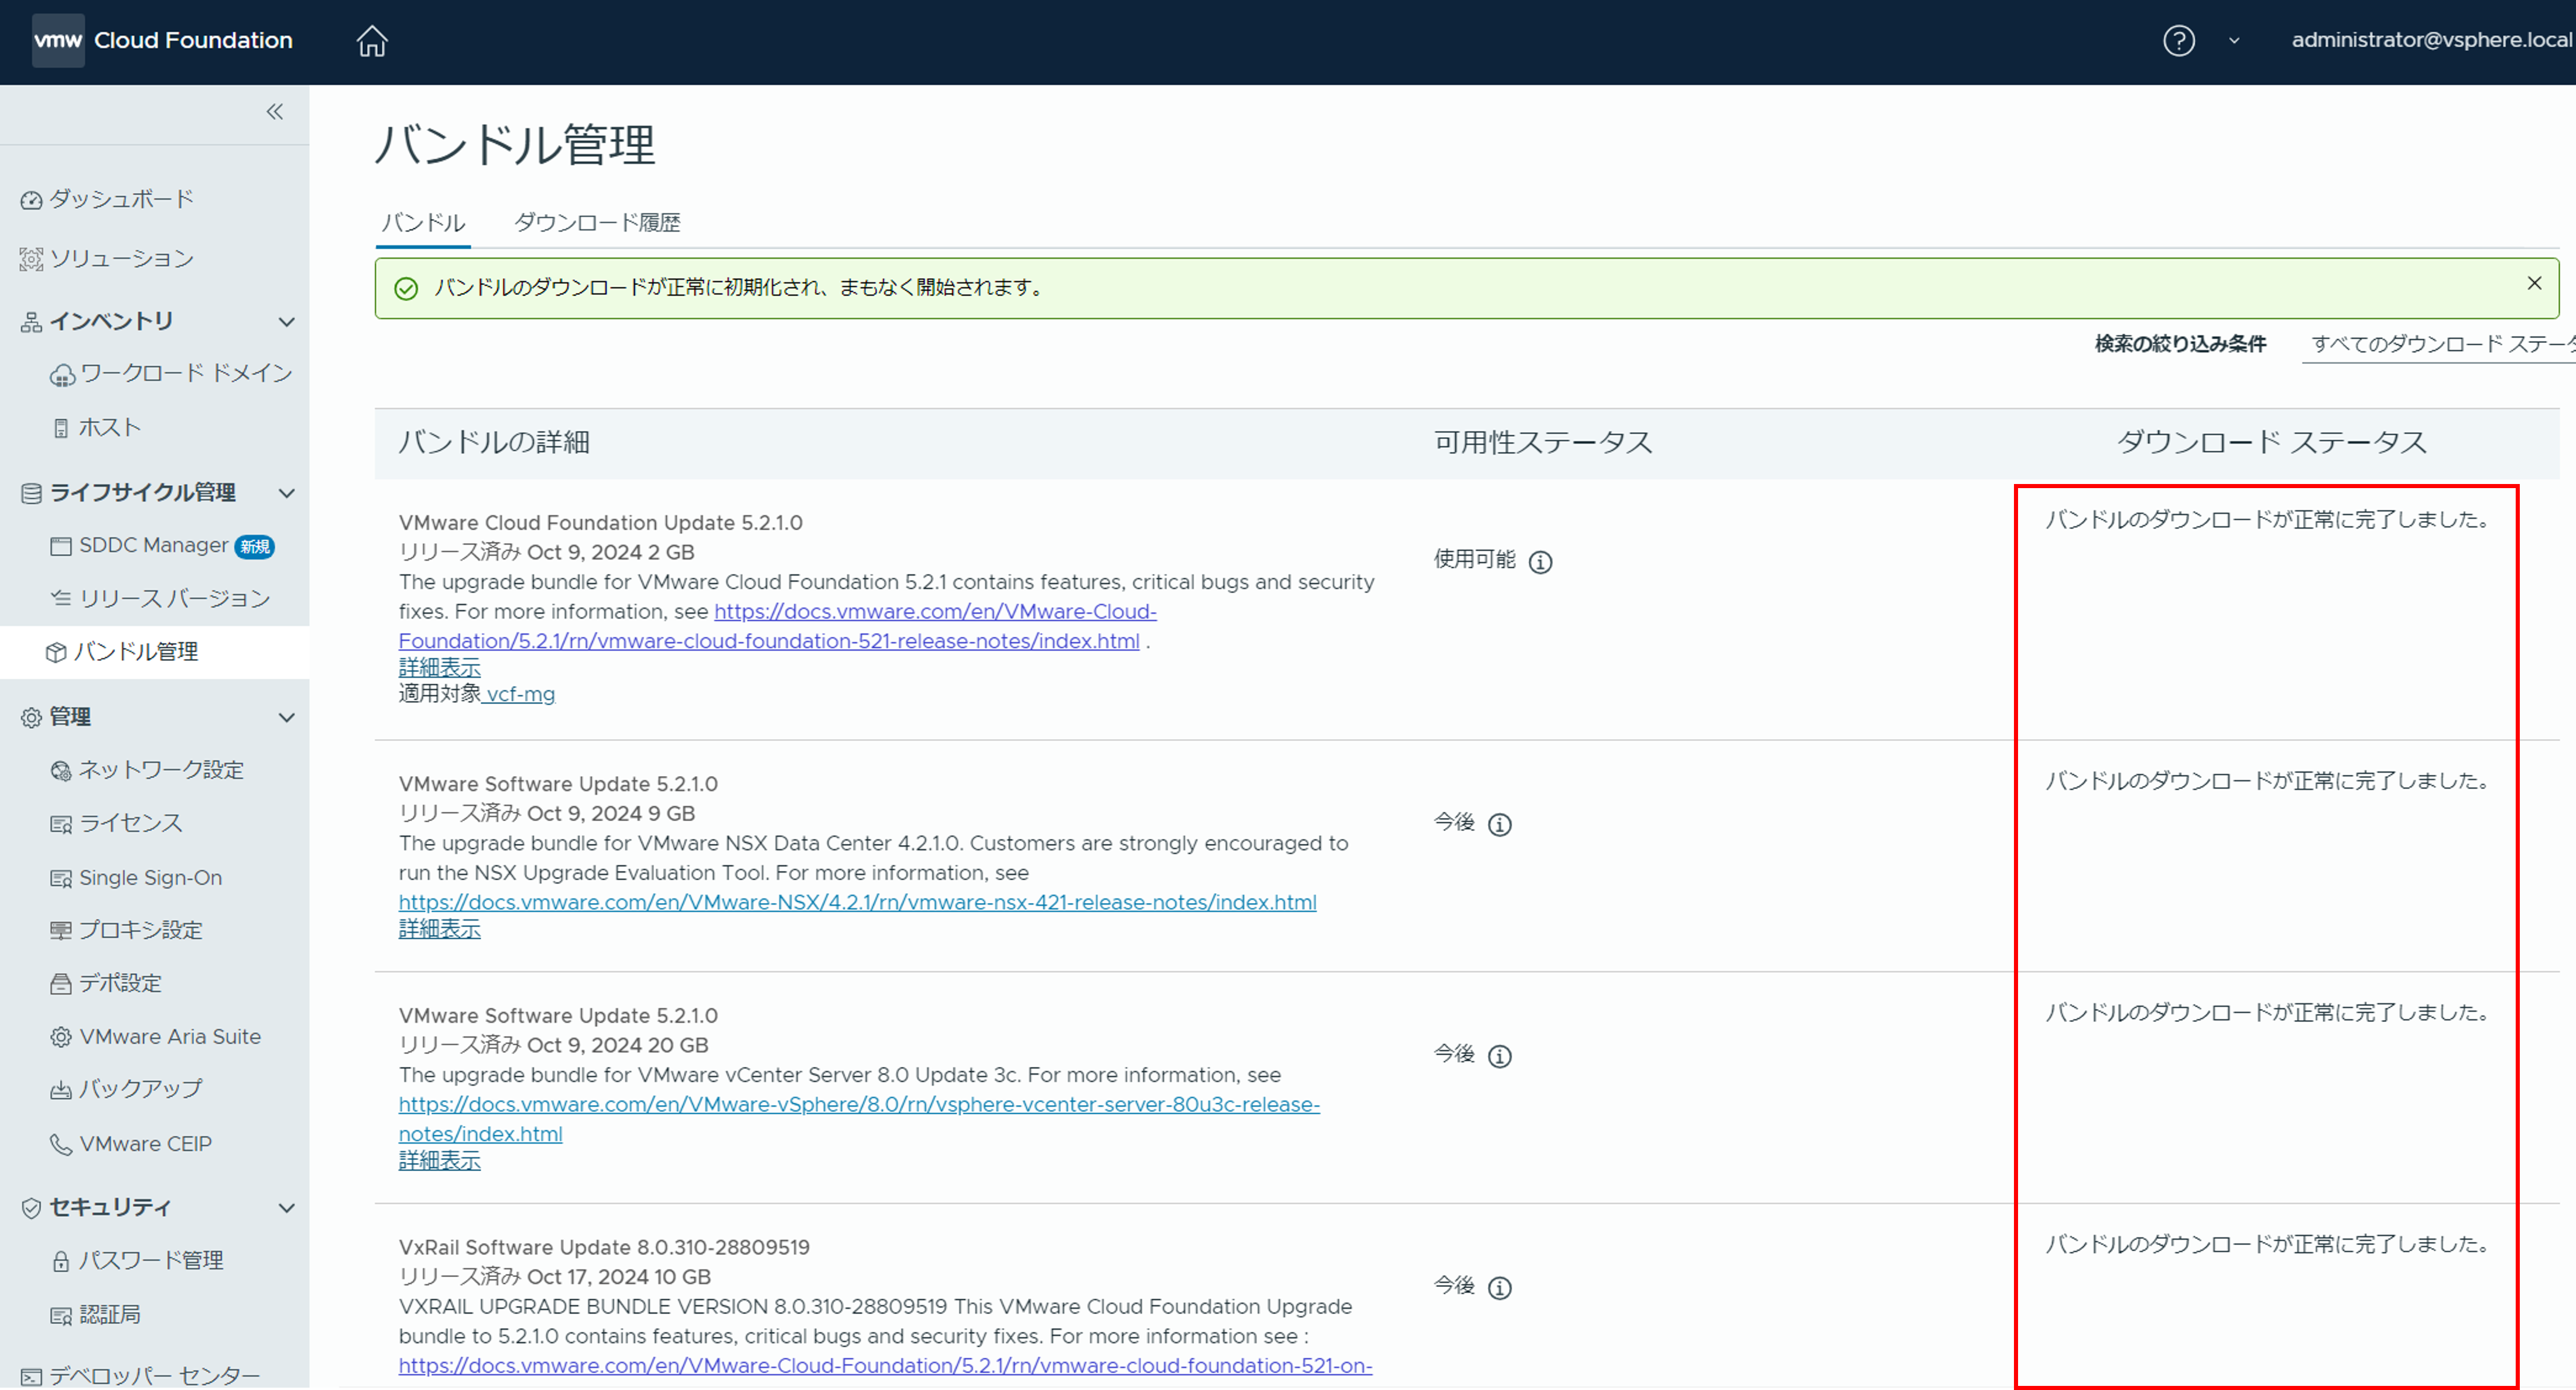Collapse the sidebar with double-chevron icon
Screen dimensions: 2576x1390
(275, 111)
